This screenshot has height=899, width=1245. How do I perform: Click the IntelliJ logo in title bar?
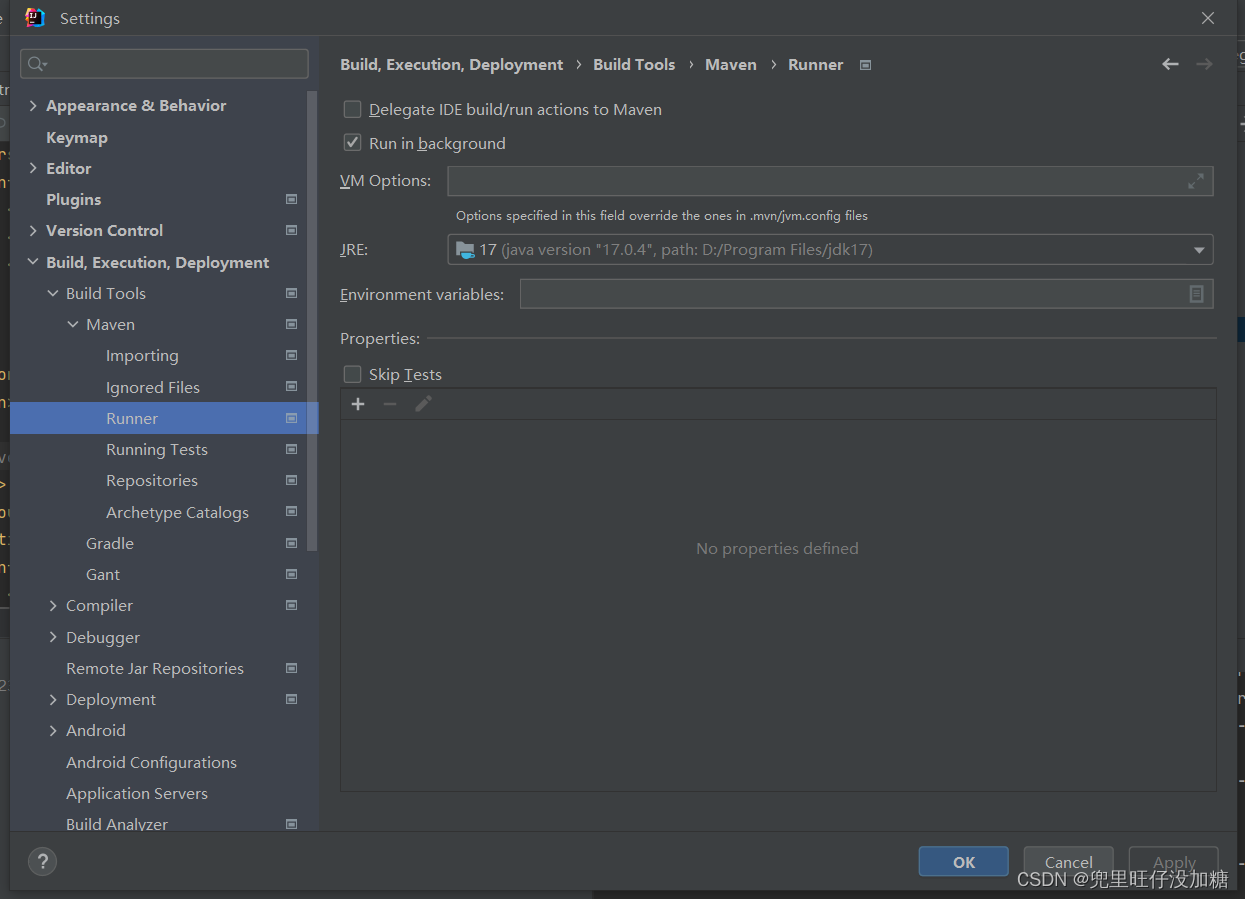(x=35, y=18)
